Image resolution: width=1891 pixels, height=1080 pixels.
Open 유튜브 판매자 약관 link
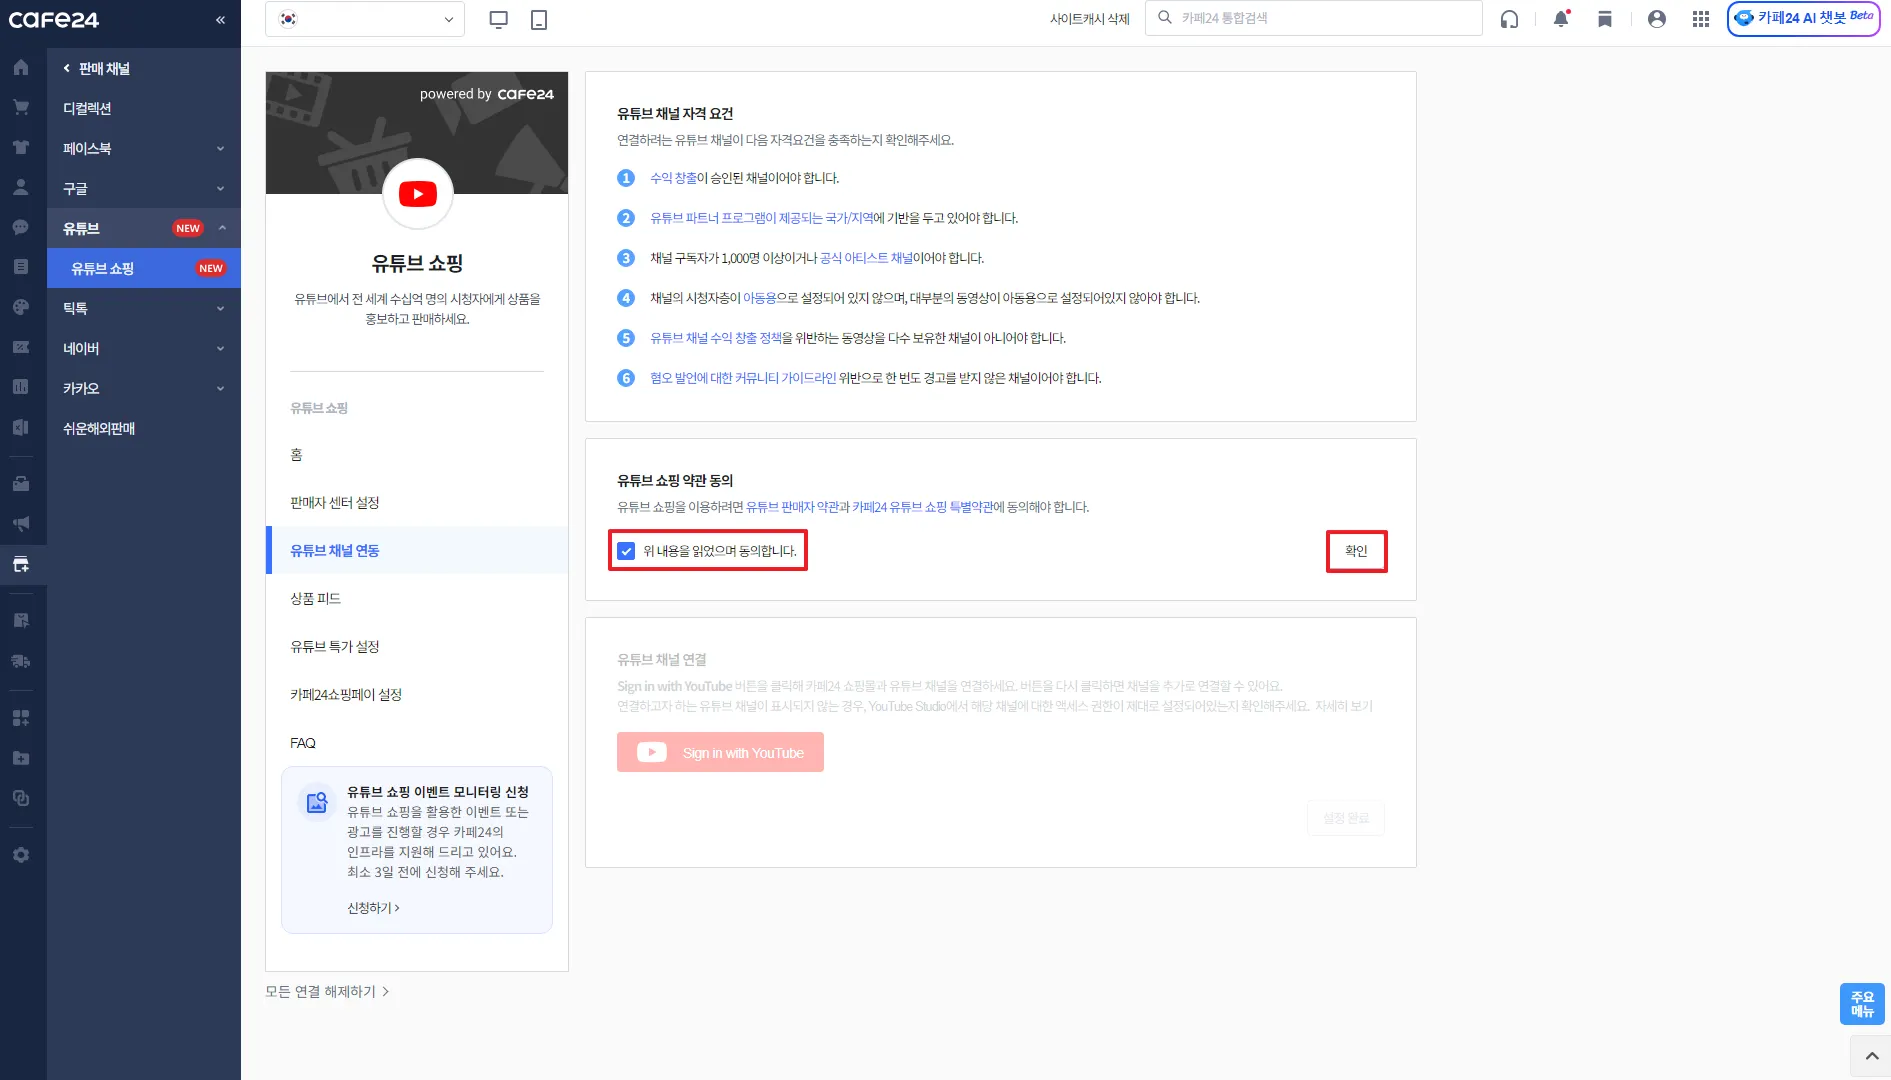[793, 507]
